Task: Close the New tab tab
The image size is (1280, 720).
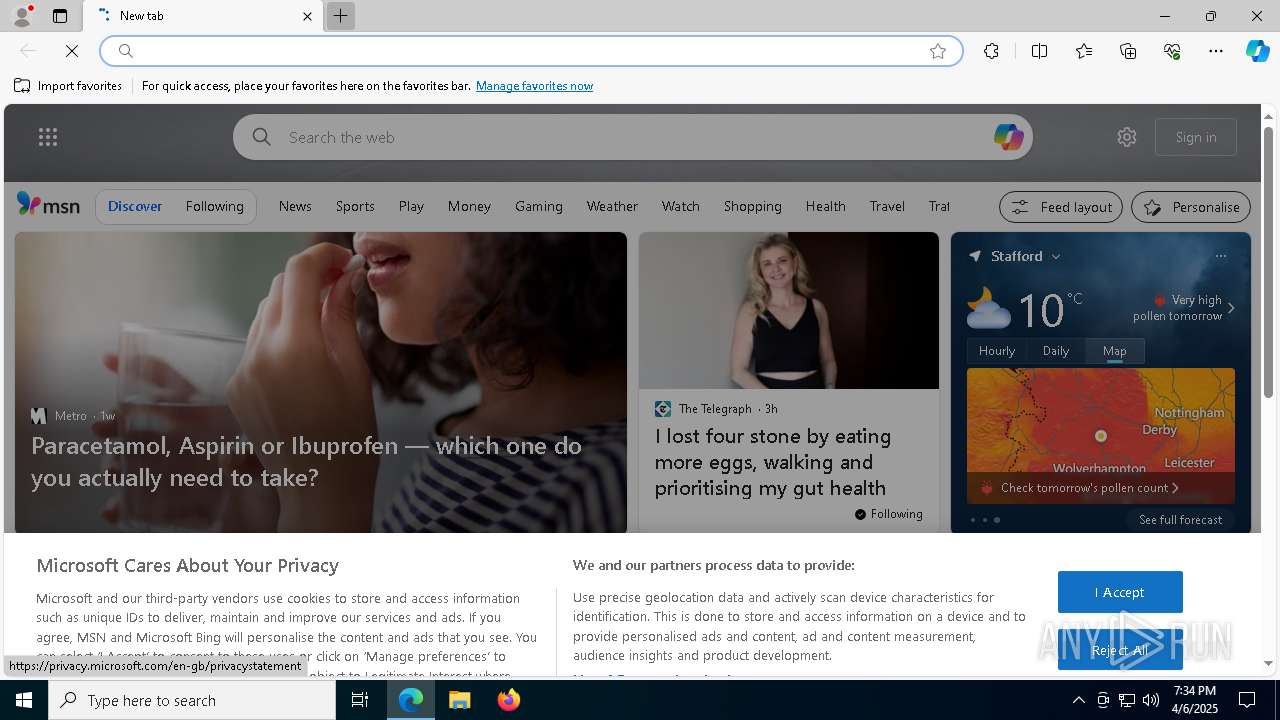Action: tap(307, 16)
